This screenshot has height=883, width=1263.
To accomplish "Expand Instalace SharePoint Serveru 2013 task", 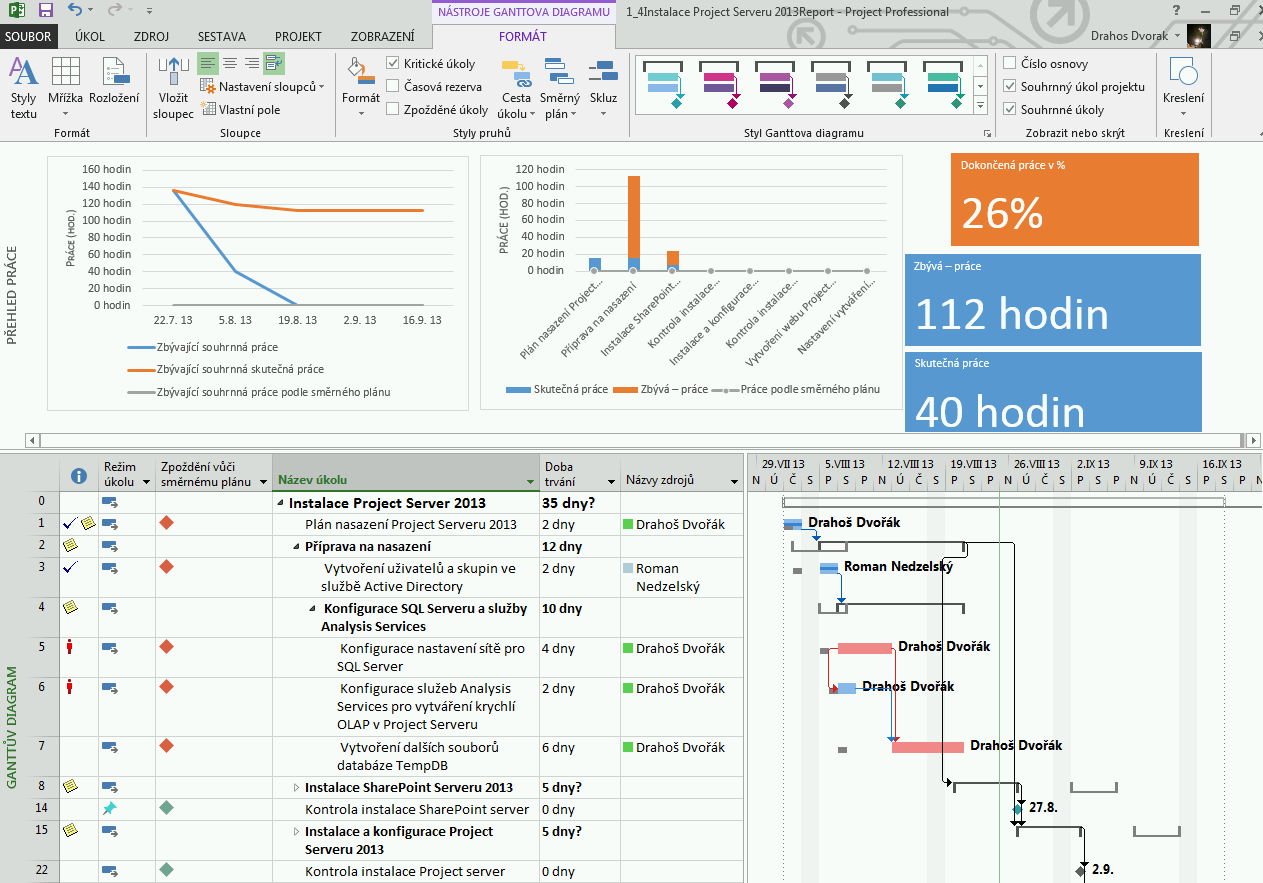I will coord(296,788).
